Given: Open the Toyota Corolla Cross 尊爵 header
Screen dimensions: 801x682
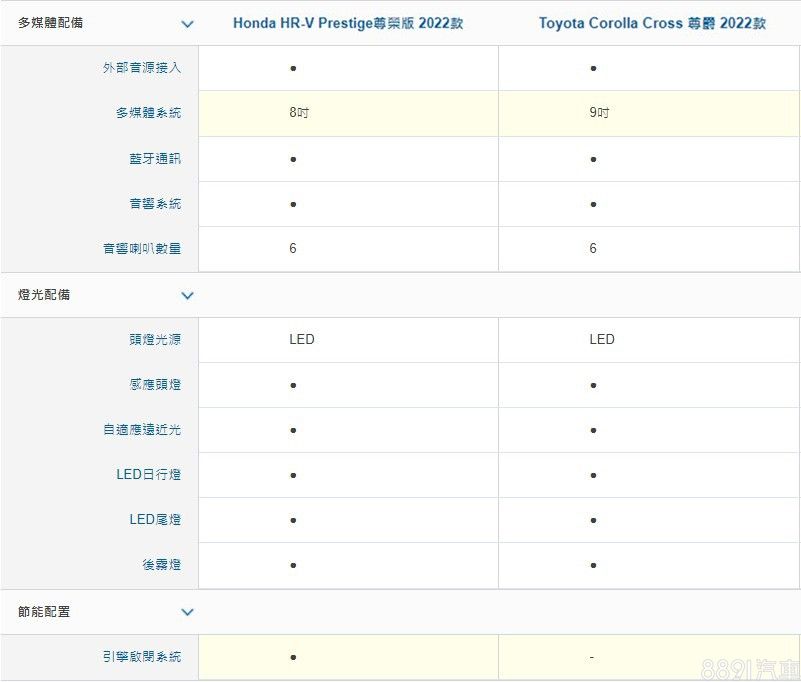Looking at the screenshot, I should coord(652,23).
